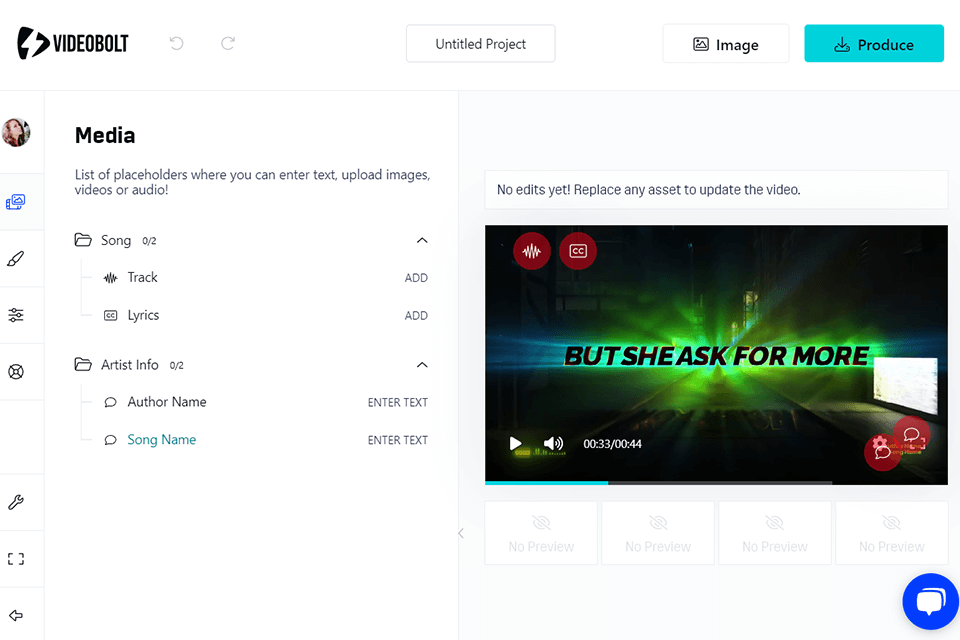
Task: Select the Media sidebar tab icon
Action: point(16,201)
